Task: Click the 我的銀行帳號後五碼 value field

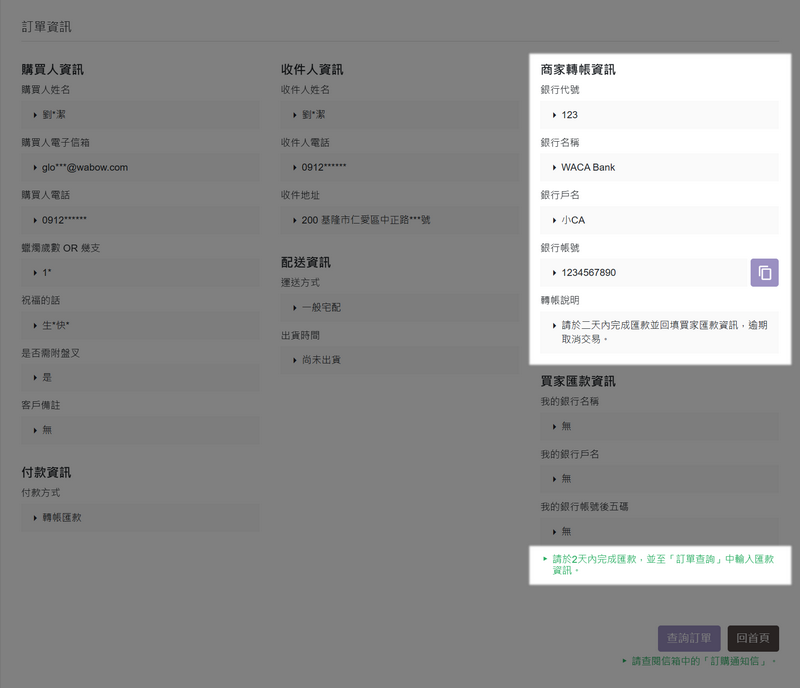Action: coord(659,531)
